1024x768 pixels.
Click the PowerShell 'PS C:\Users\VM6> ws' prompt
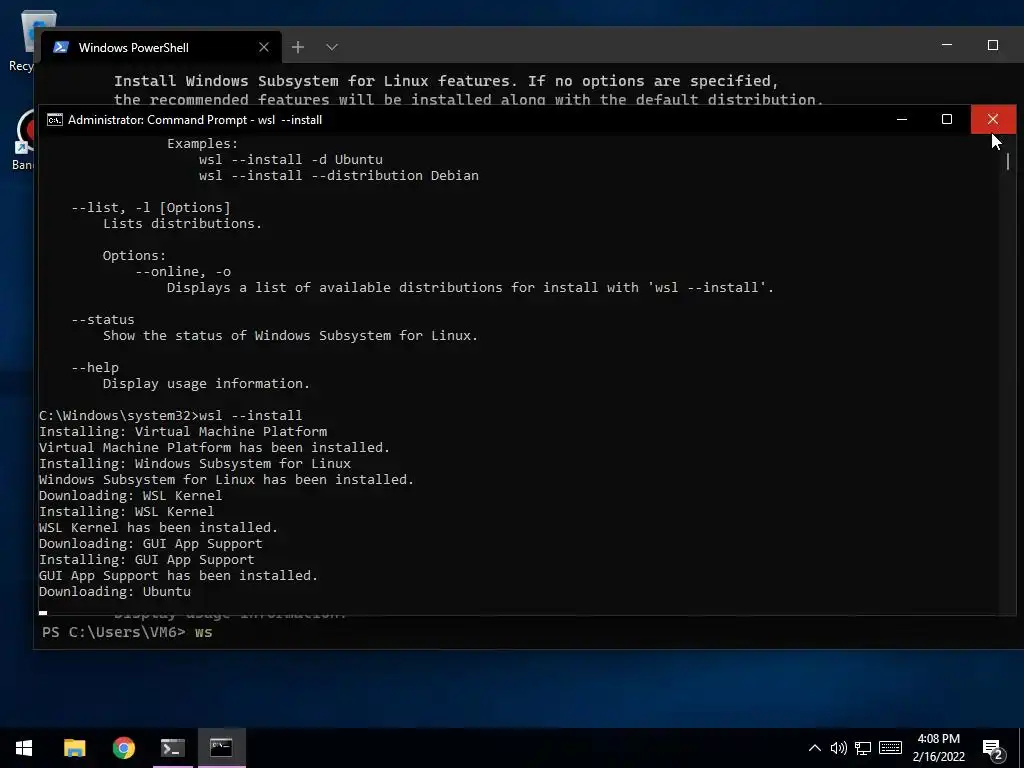(127, 632)
